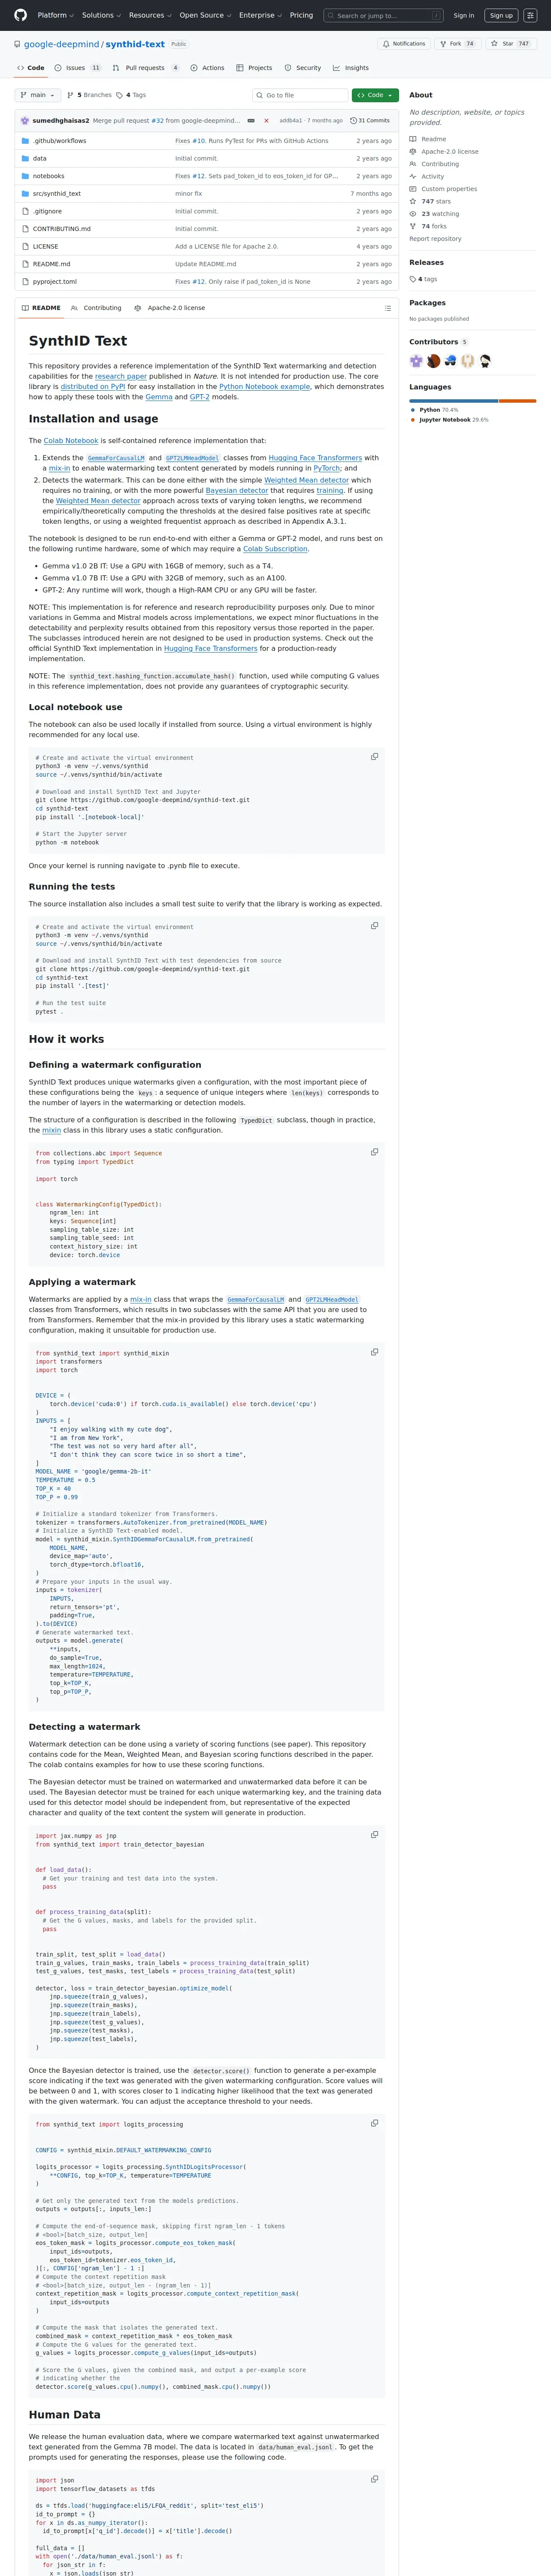
Task: Expand commit message with the ellipsis button
Action: [x=251, y=121]
